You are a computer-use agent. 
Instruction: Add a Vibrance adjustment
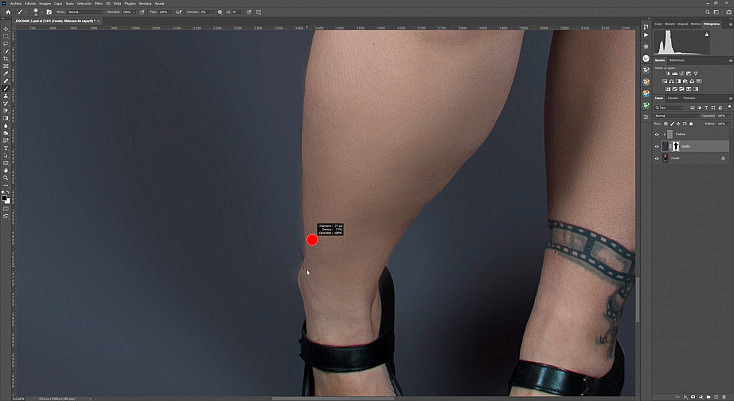[x=696, y=74]
